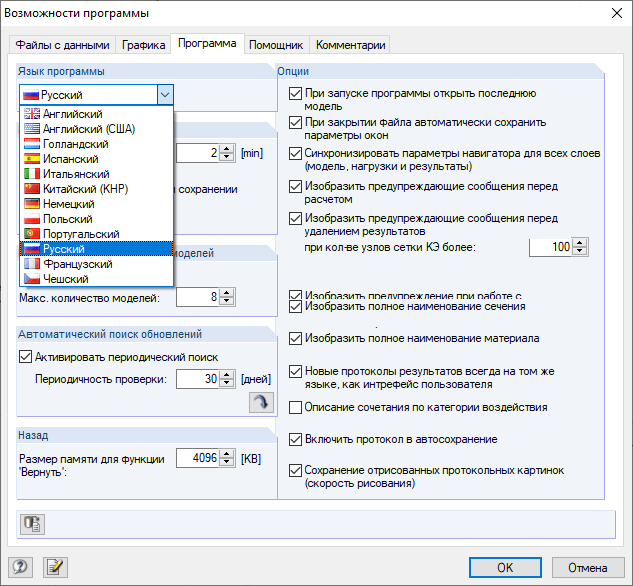Toggle warning messages before calculation checkbox
The image size is (633, 586).
[x=296, y=186]
